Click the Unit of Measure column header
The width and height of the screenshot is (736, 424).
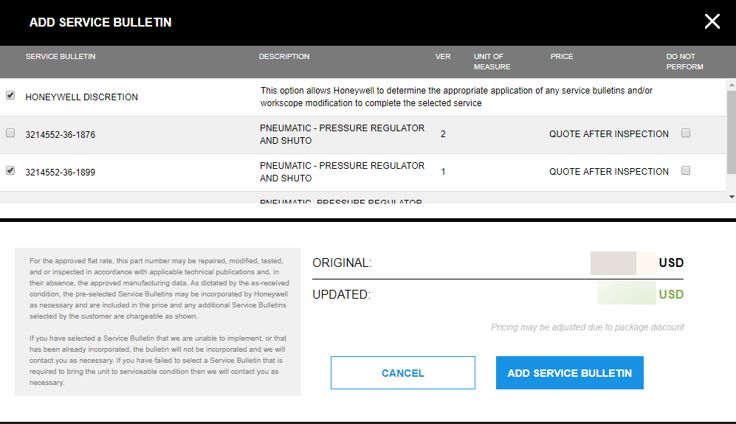pyautogui.click(x=492, y=62)
